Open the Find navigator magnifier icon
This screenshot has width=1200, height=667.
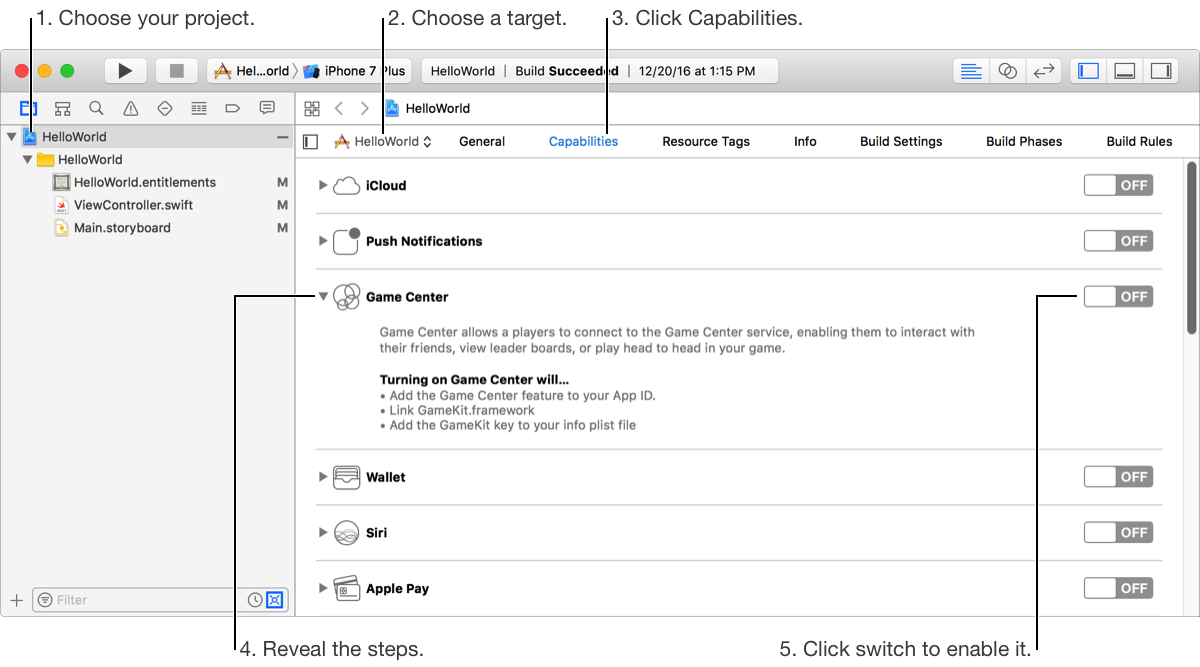(x=96, y=108)
